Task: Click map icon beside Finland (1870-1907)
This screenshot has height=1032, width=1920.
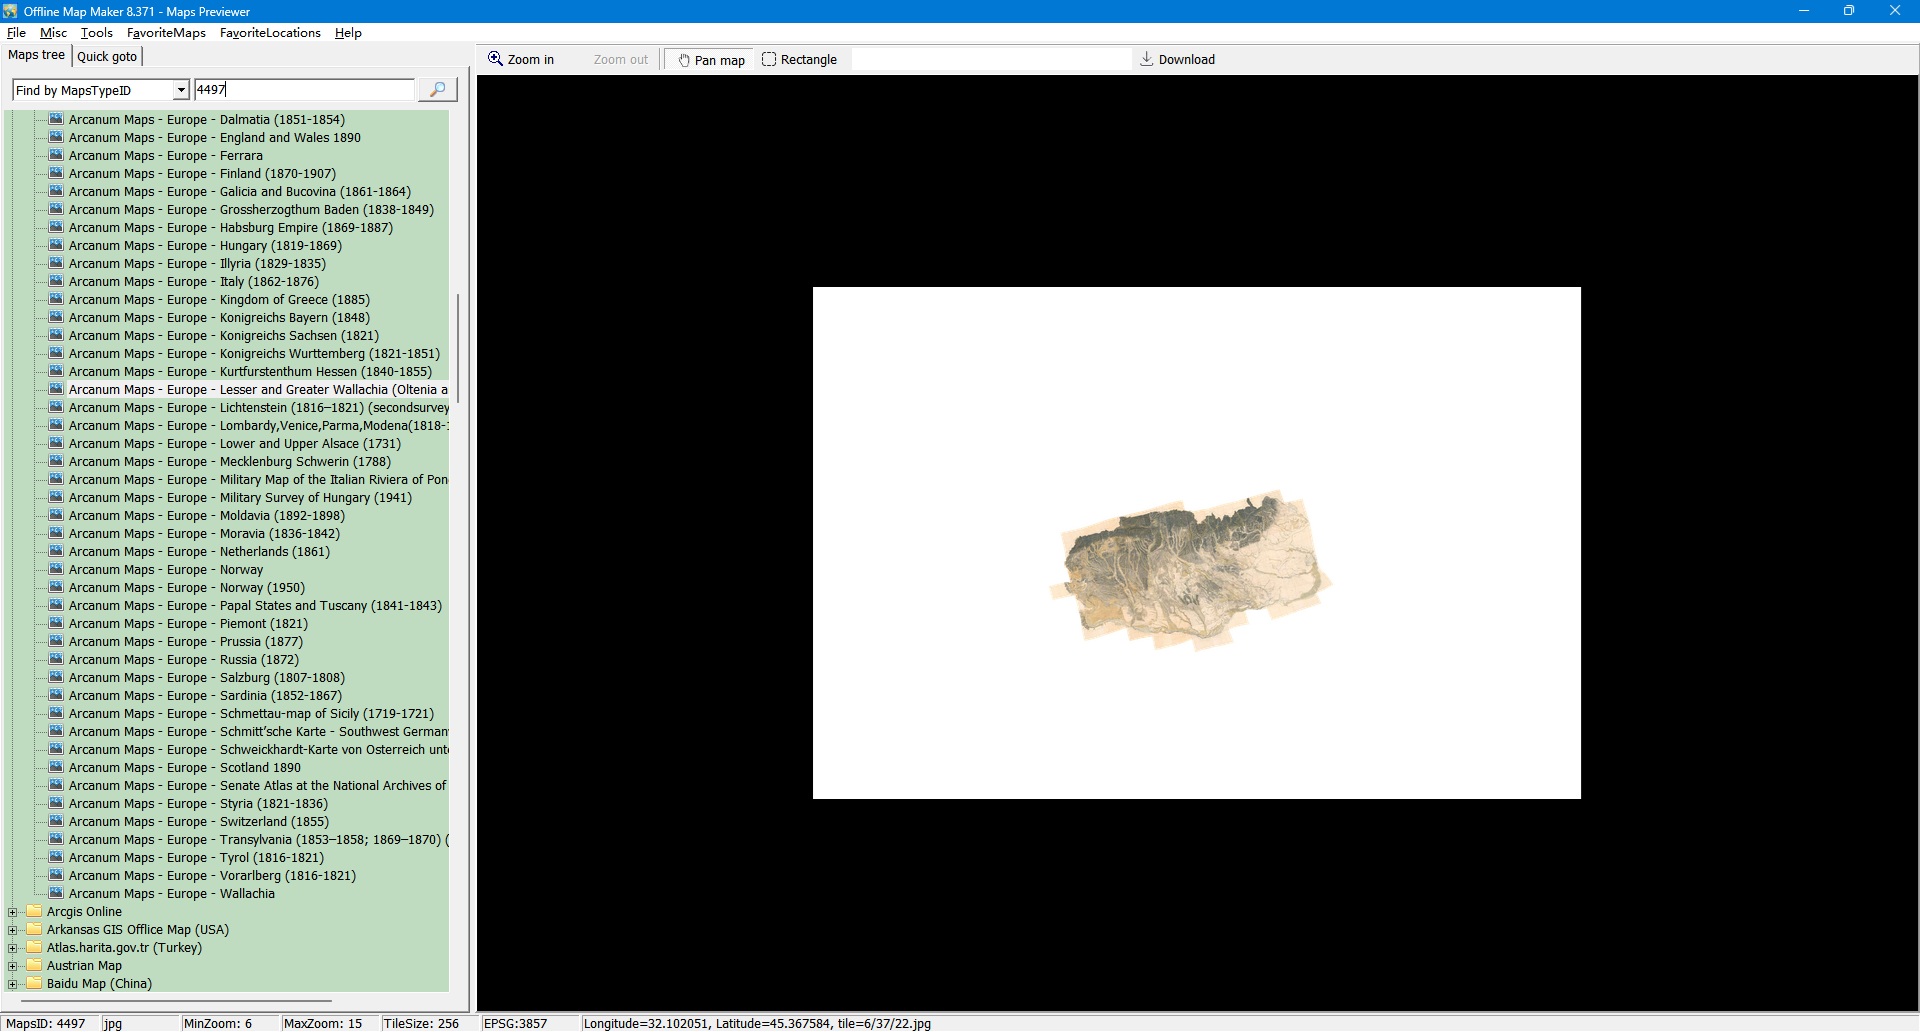Action: [56, 174]
